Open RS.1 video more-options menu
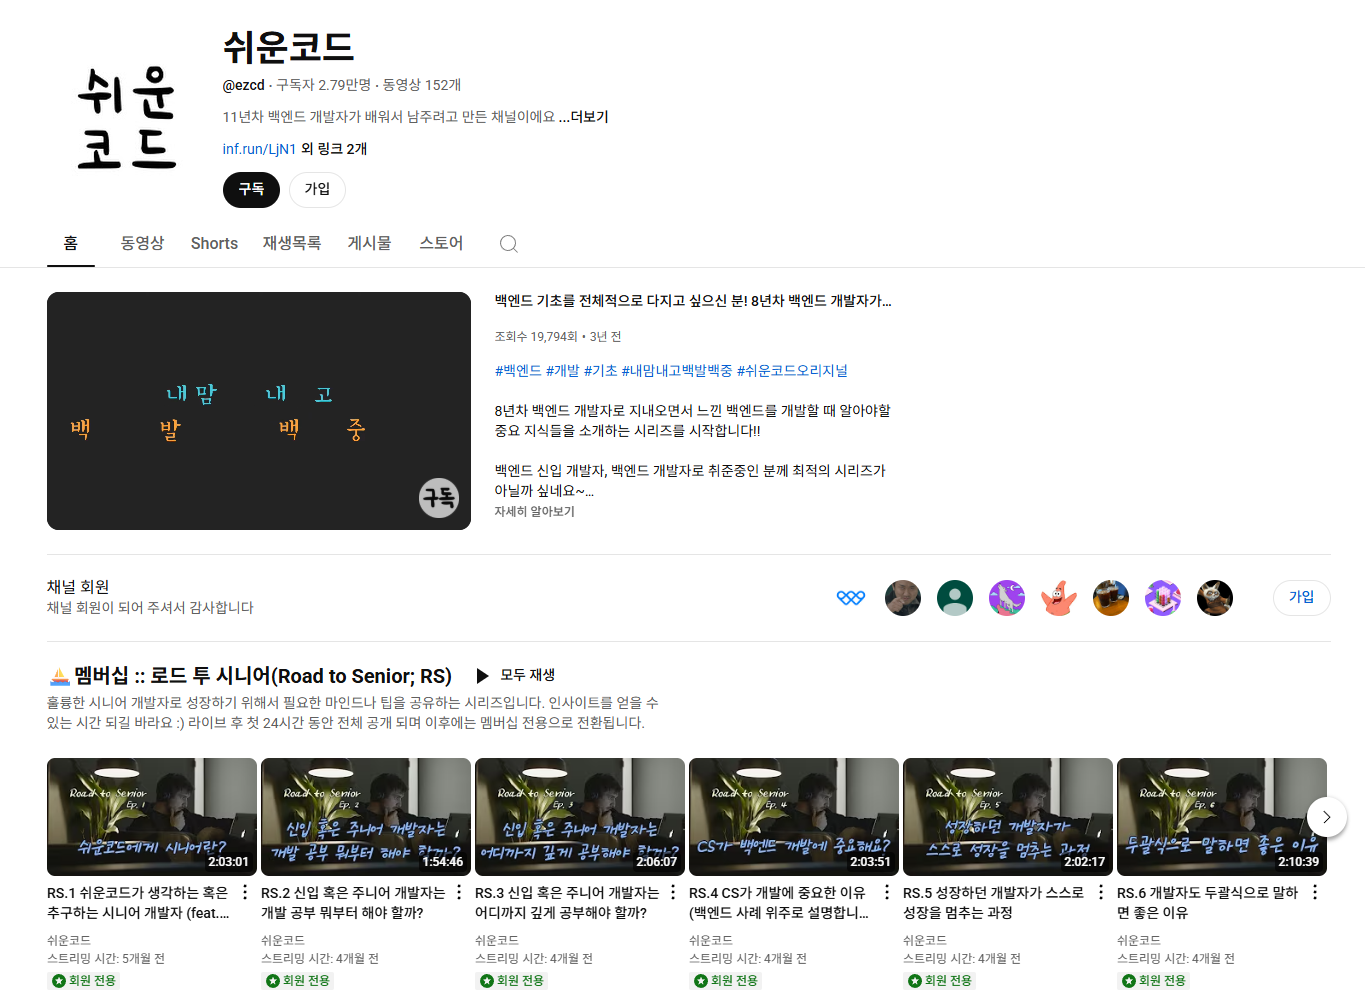 [245, 892]
